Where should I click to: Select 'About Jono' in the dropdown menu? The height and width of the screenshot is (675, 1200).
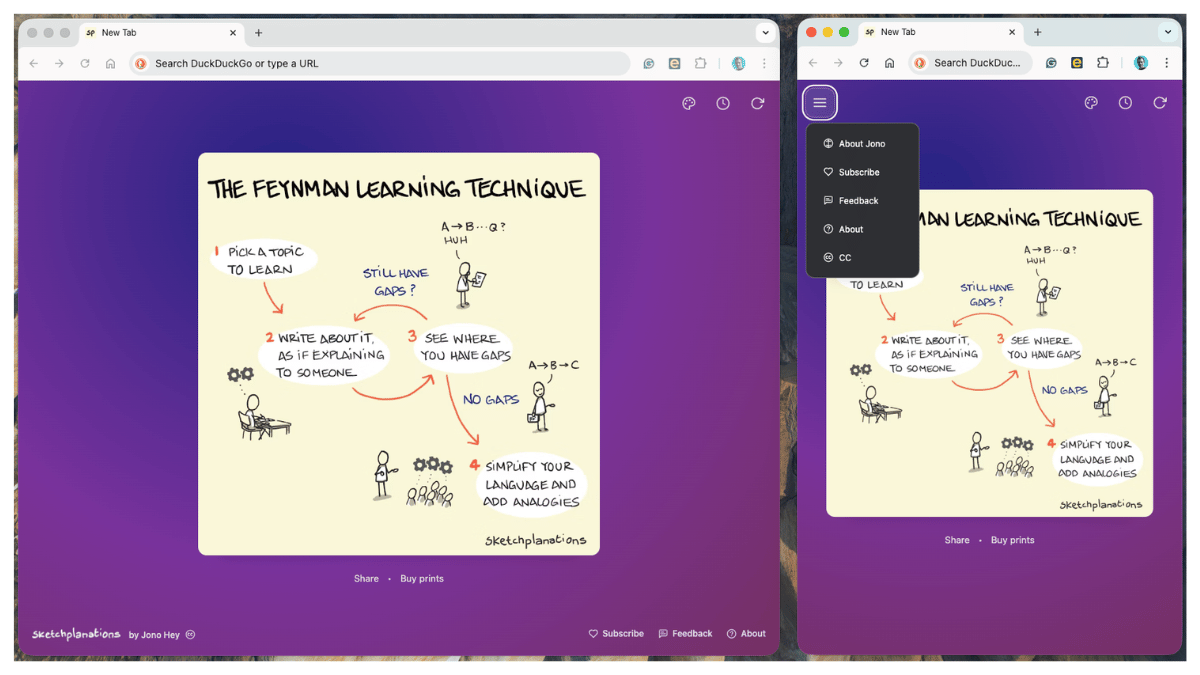862,144
